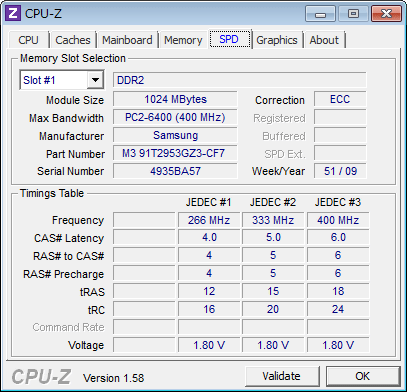Open the Slot #1 dropdown arrow
This screenshot has height=392, width=407.
tap(95, 80)
